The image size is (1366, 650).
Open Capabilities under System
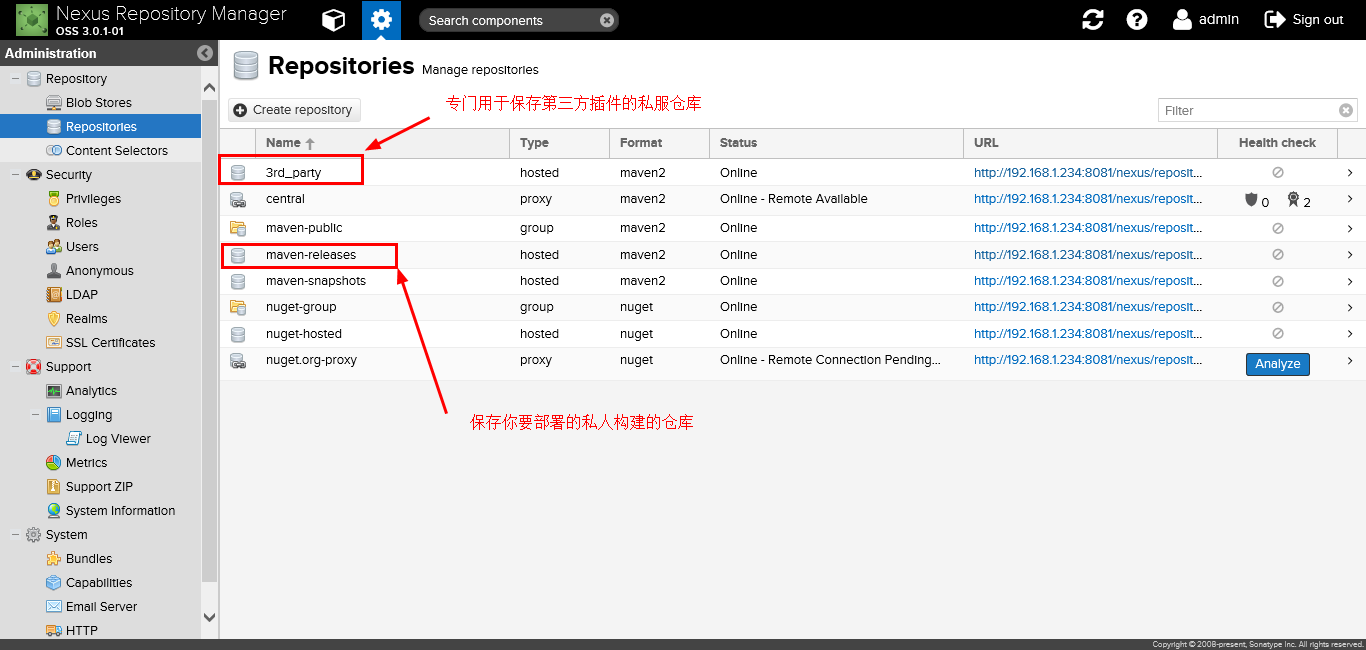[x=99, y=583]
